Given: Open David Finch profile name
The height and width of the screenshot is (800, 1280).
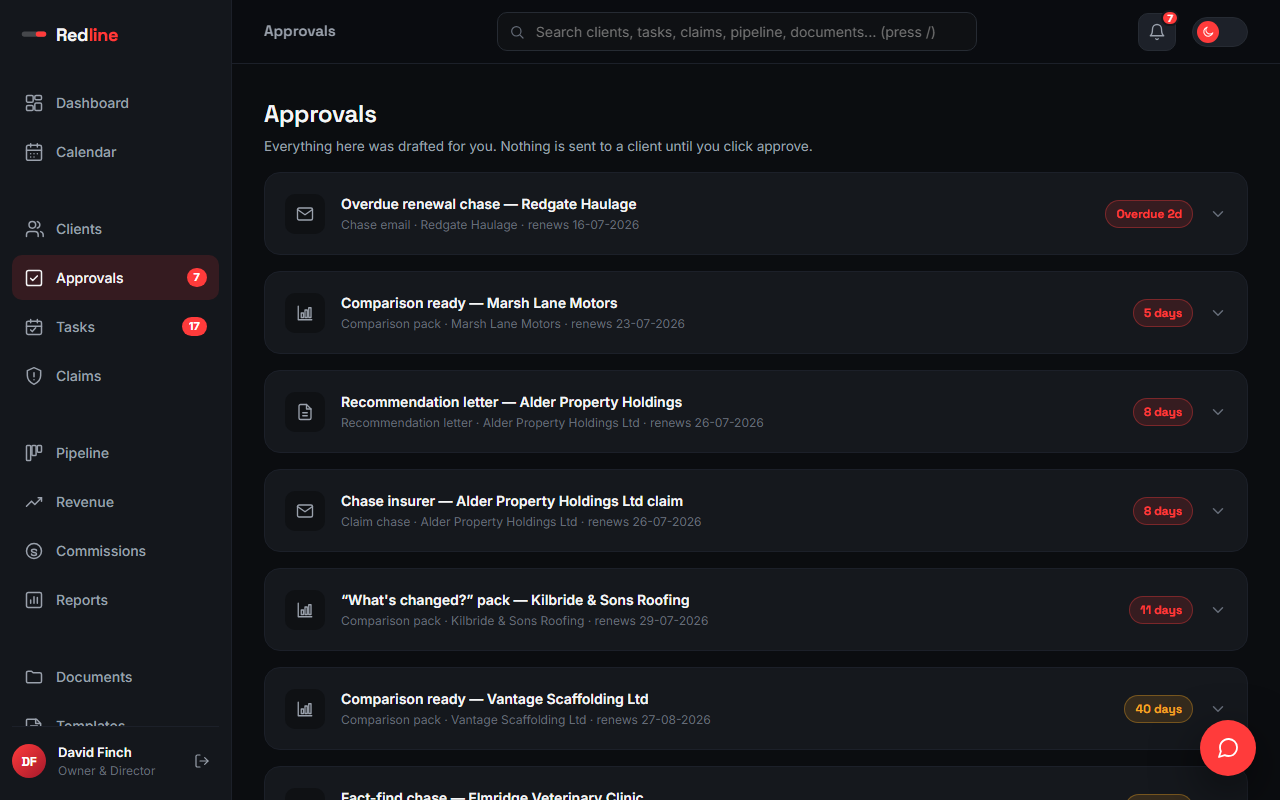Looking at the screenshot, I should click(x=95, y=752).
